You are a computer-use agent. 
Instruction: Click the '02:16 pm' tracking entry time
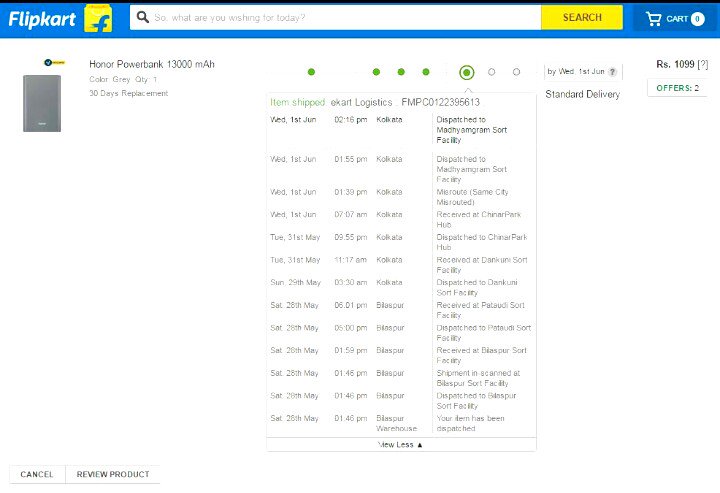click(x=351, y=120)
